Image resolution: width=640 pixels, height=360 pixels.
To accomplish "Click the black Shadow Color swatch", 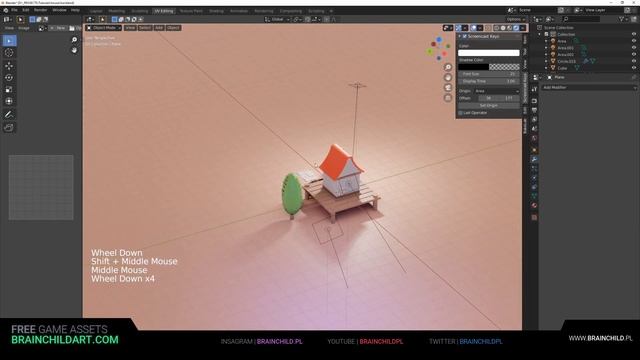I will pos(473,67).
